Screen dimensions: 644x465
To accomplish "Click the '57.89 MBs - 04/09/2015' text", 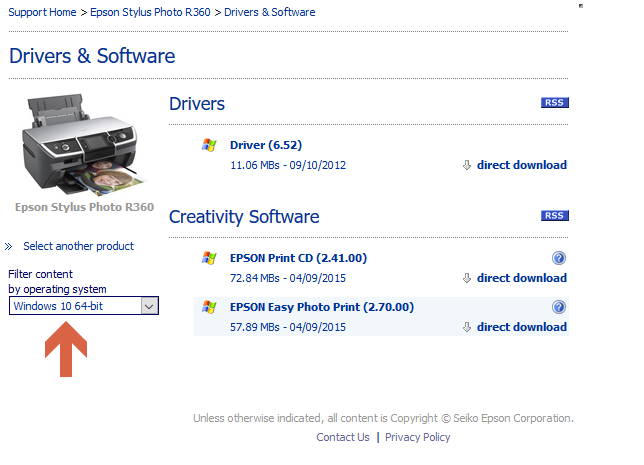I will point(288,327).
